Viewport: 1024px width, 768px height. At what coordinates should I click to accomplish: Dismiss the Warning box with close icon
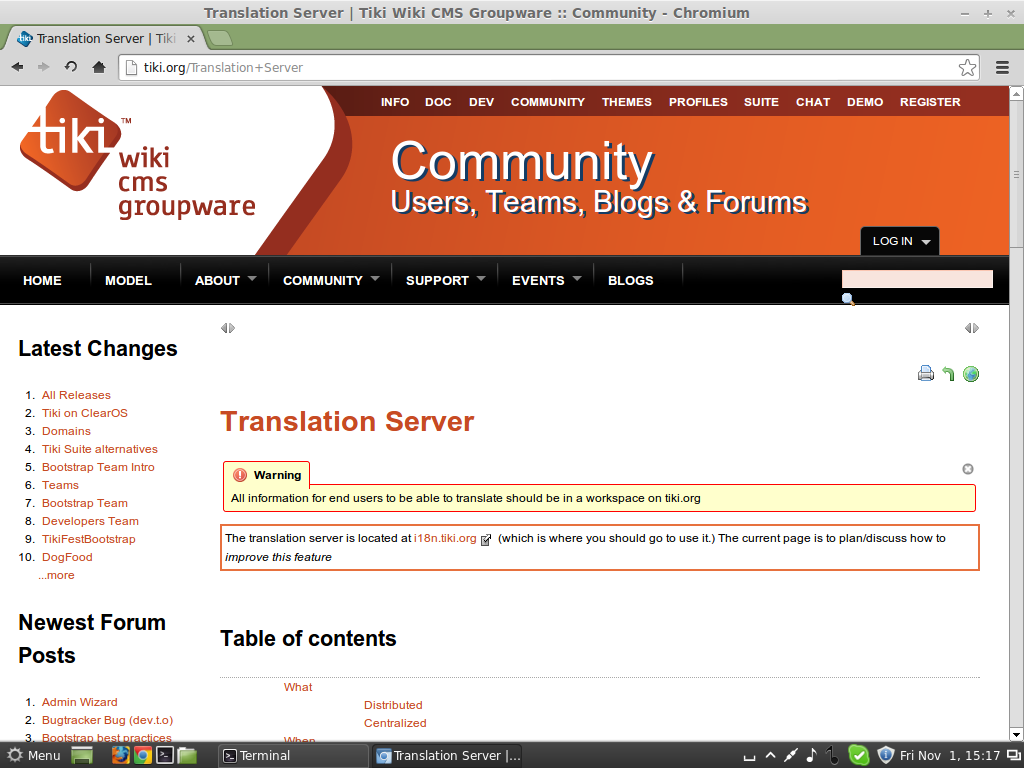coord(968,469)
